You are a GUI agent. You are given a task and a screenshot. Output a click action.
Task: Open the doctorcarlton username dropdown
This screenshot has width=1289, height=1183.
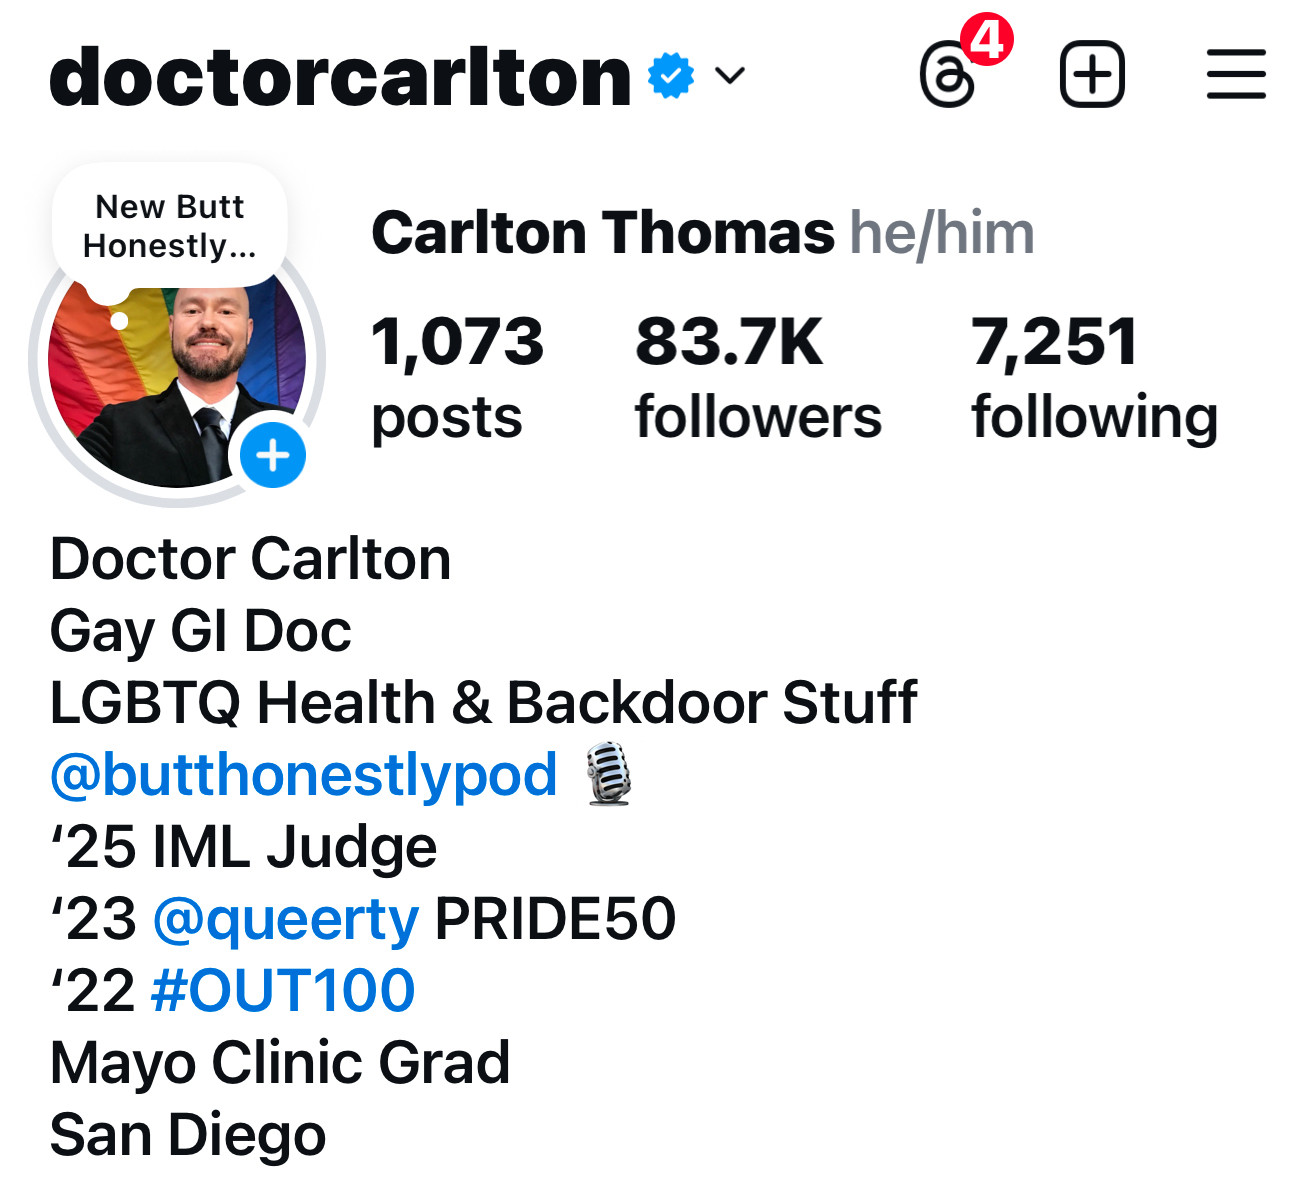coord(340,77)
